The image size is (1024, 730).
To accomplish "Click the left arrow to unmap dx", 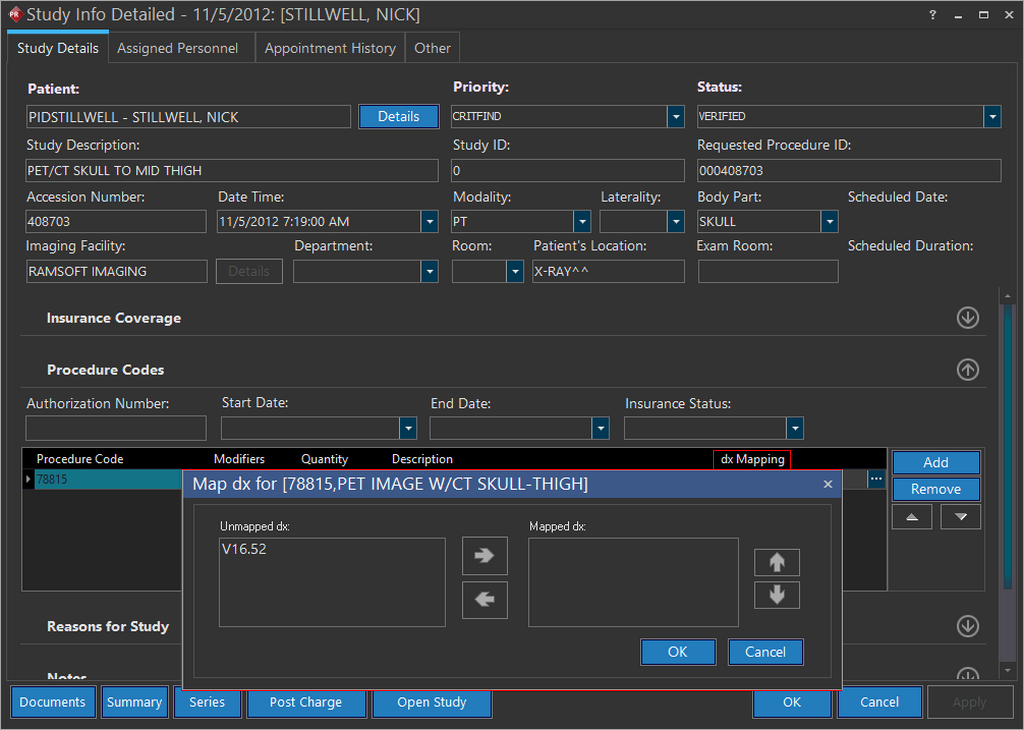I will (485, 600).
